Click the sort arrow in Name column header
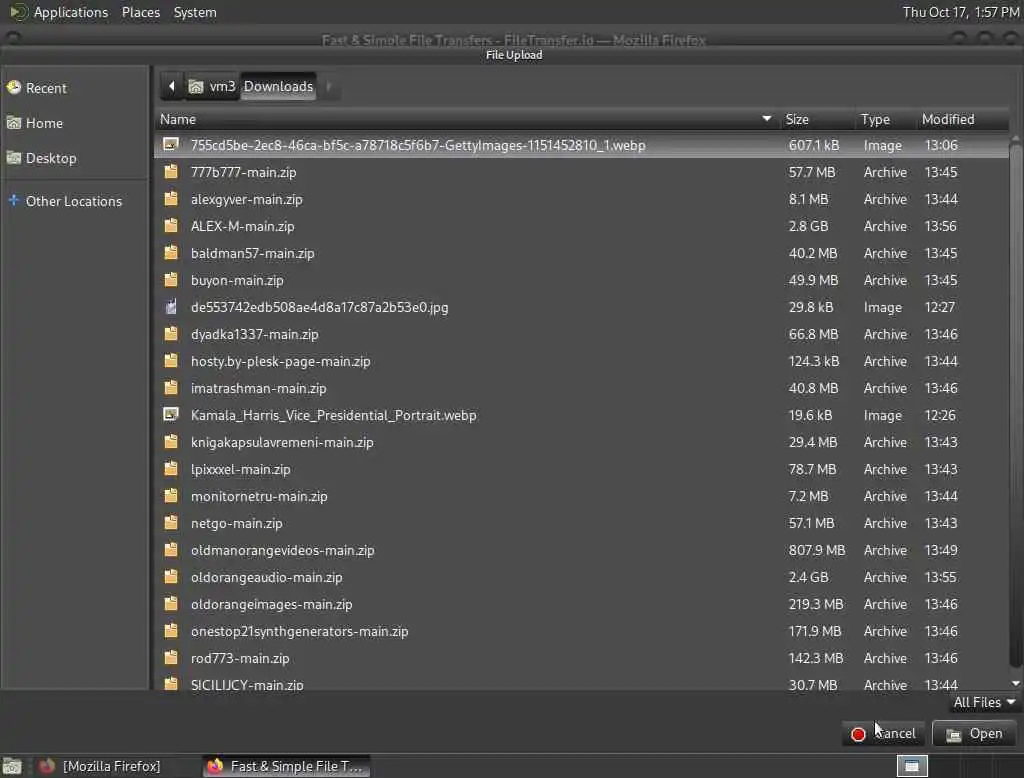Screen dimensions: 1024x778 pyautogui.click(x=767, y=119)
